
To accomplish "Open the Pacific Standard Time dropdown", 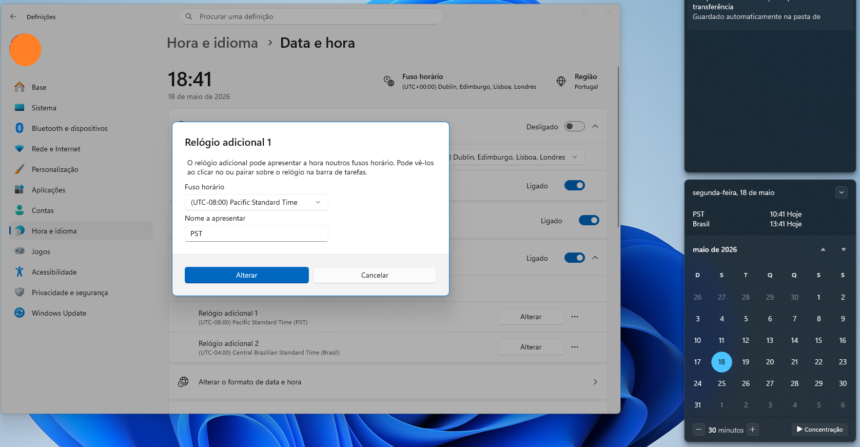I will point(256,202).
